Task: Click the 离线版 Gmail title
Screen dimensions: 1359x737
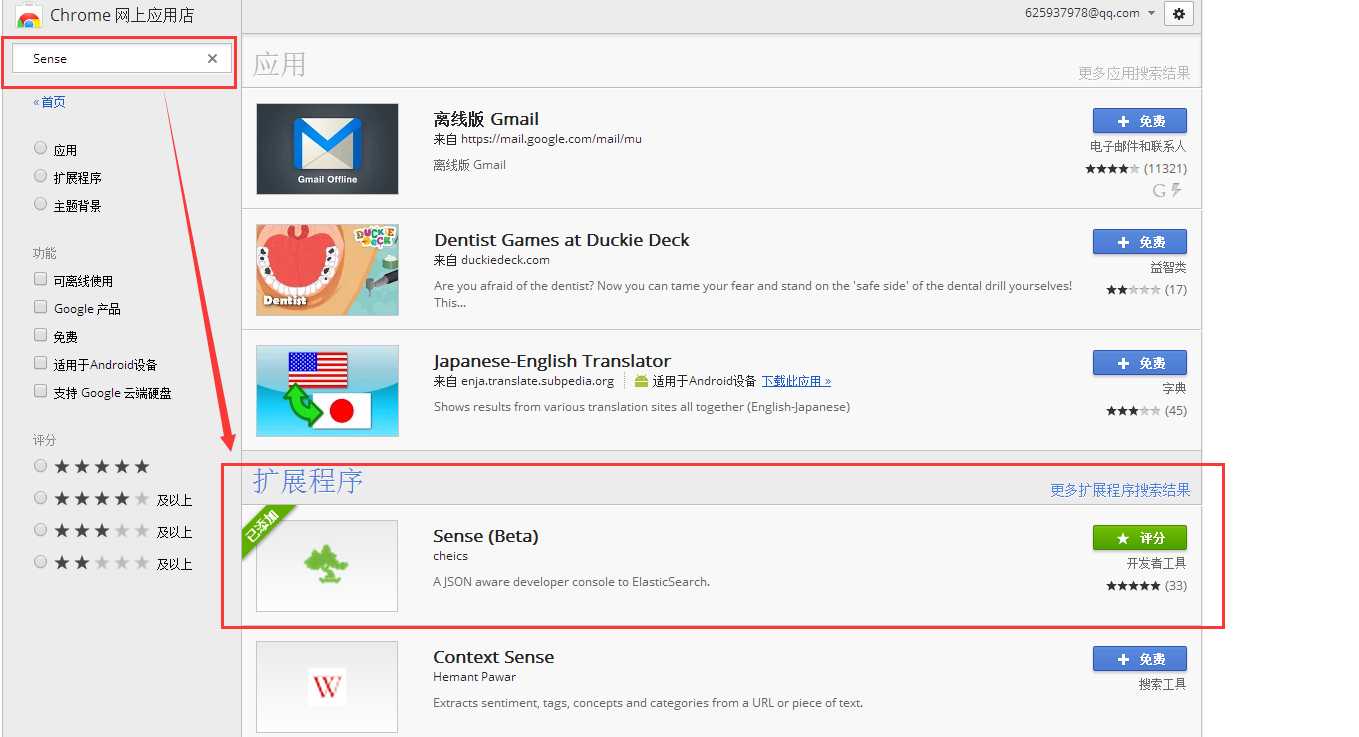Action: [x=486, y=119]
